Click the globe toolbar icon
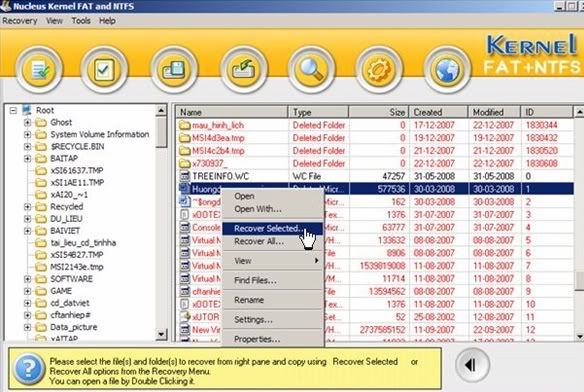 point(447,70)
